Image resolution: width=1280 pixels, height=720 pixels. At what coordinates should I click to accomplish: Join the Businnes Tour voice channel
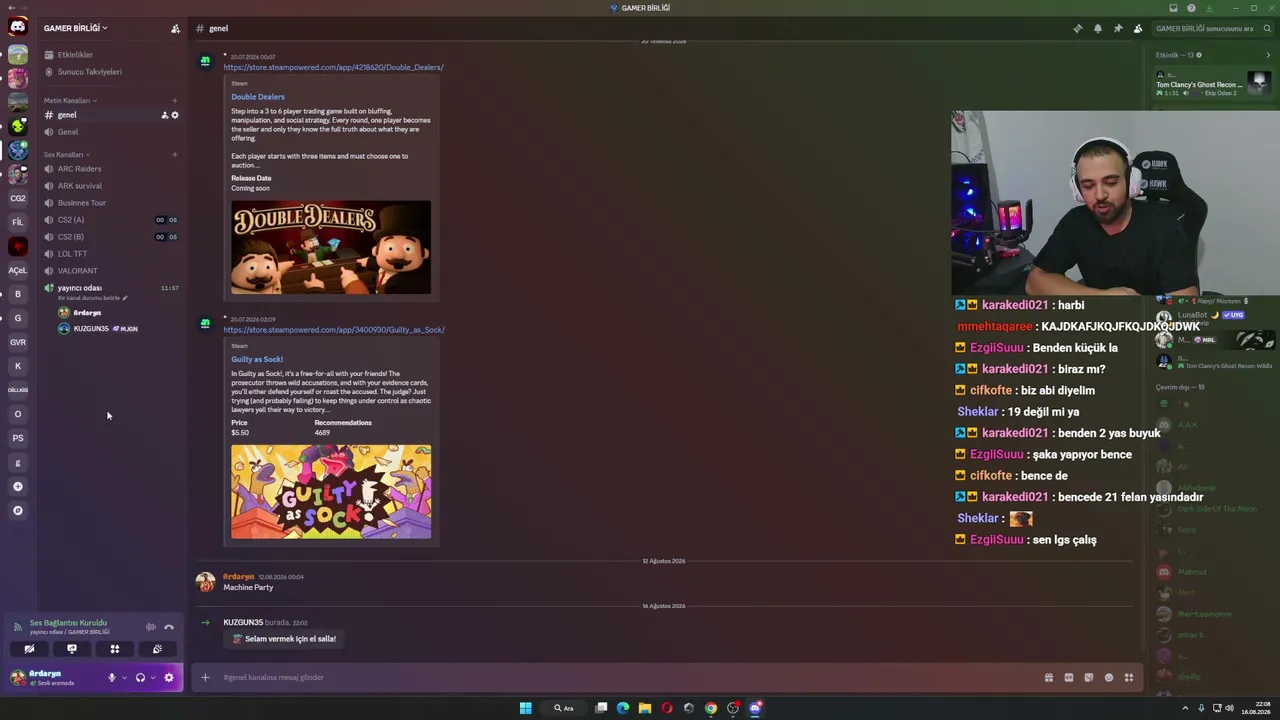tap(110, 203)
